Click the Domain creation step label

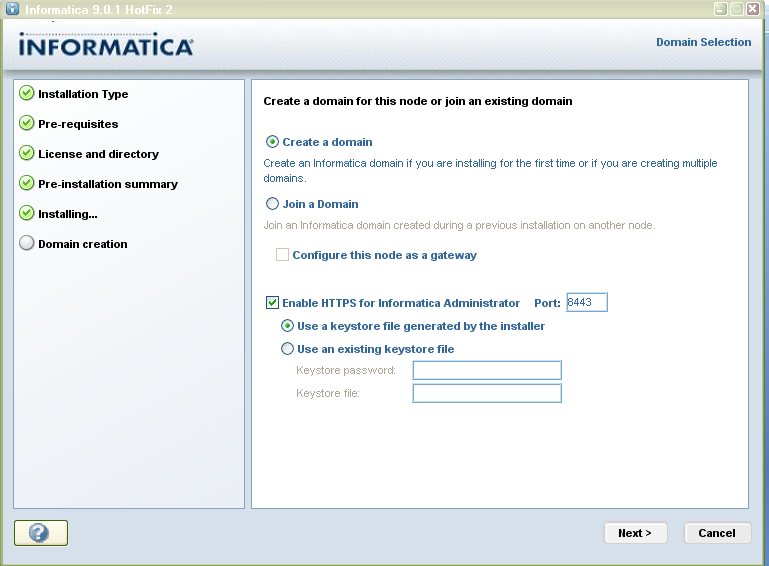(x=83, y=244)
